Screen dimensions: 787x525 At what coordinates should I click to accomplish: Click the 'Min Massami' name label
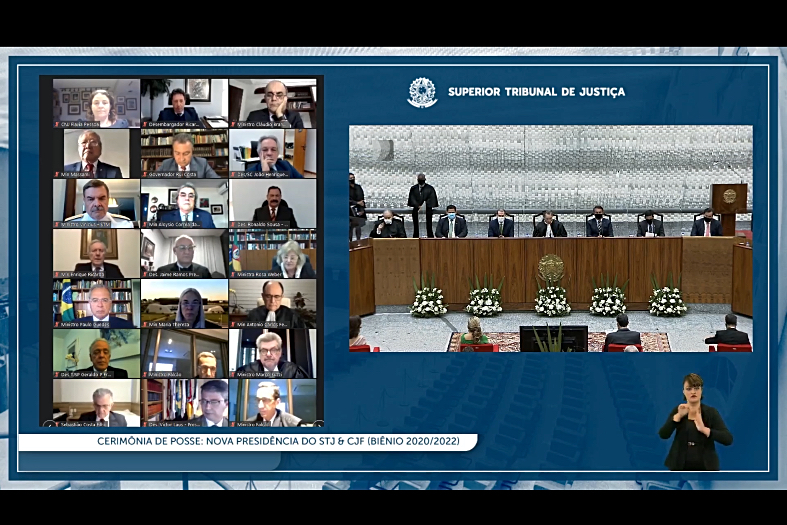(x=75, y=174)
